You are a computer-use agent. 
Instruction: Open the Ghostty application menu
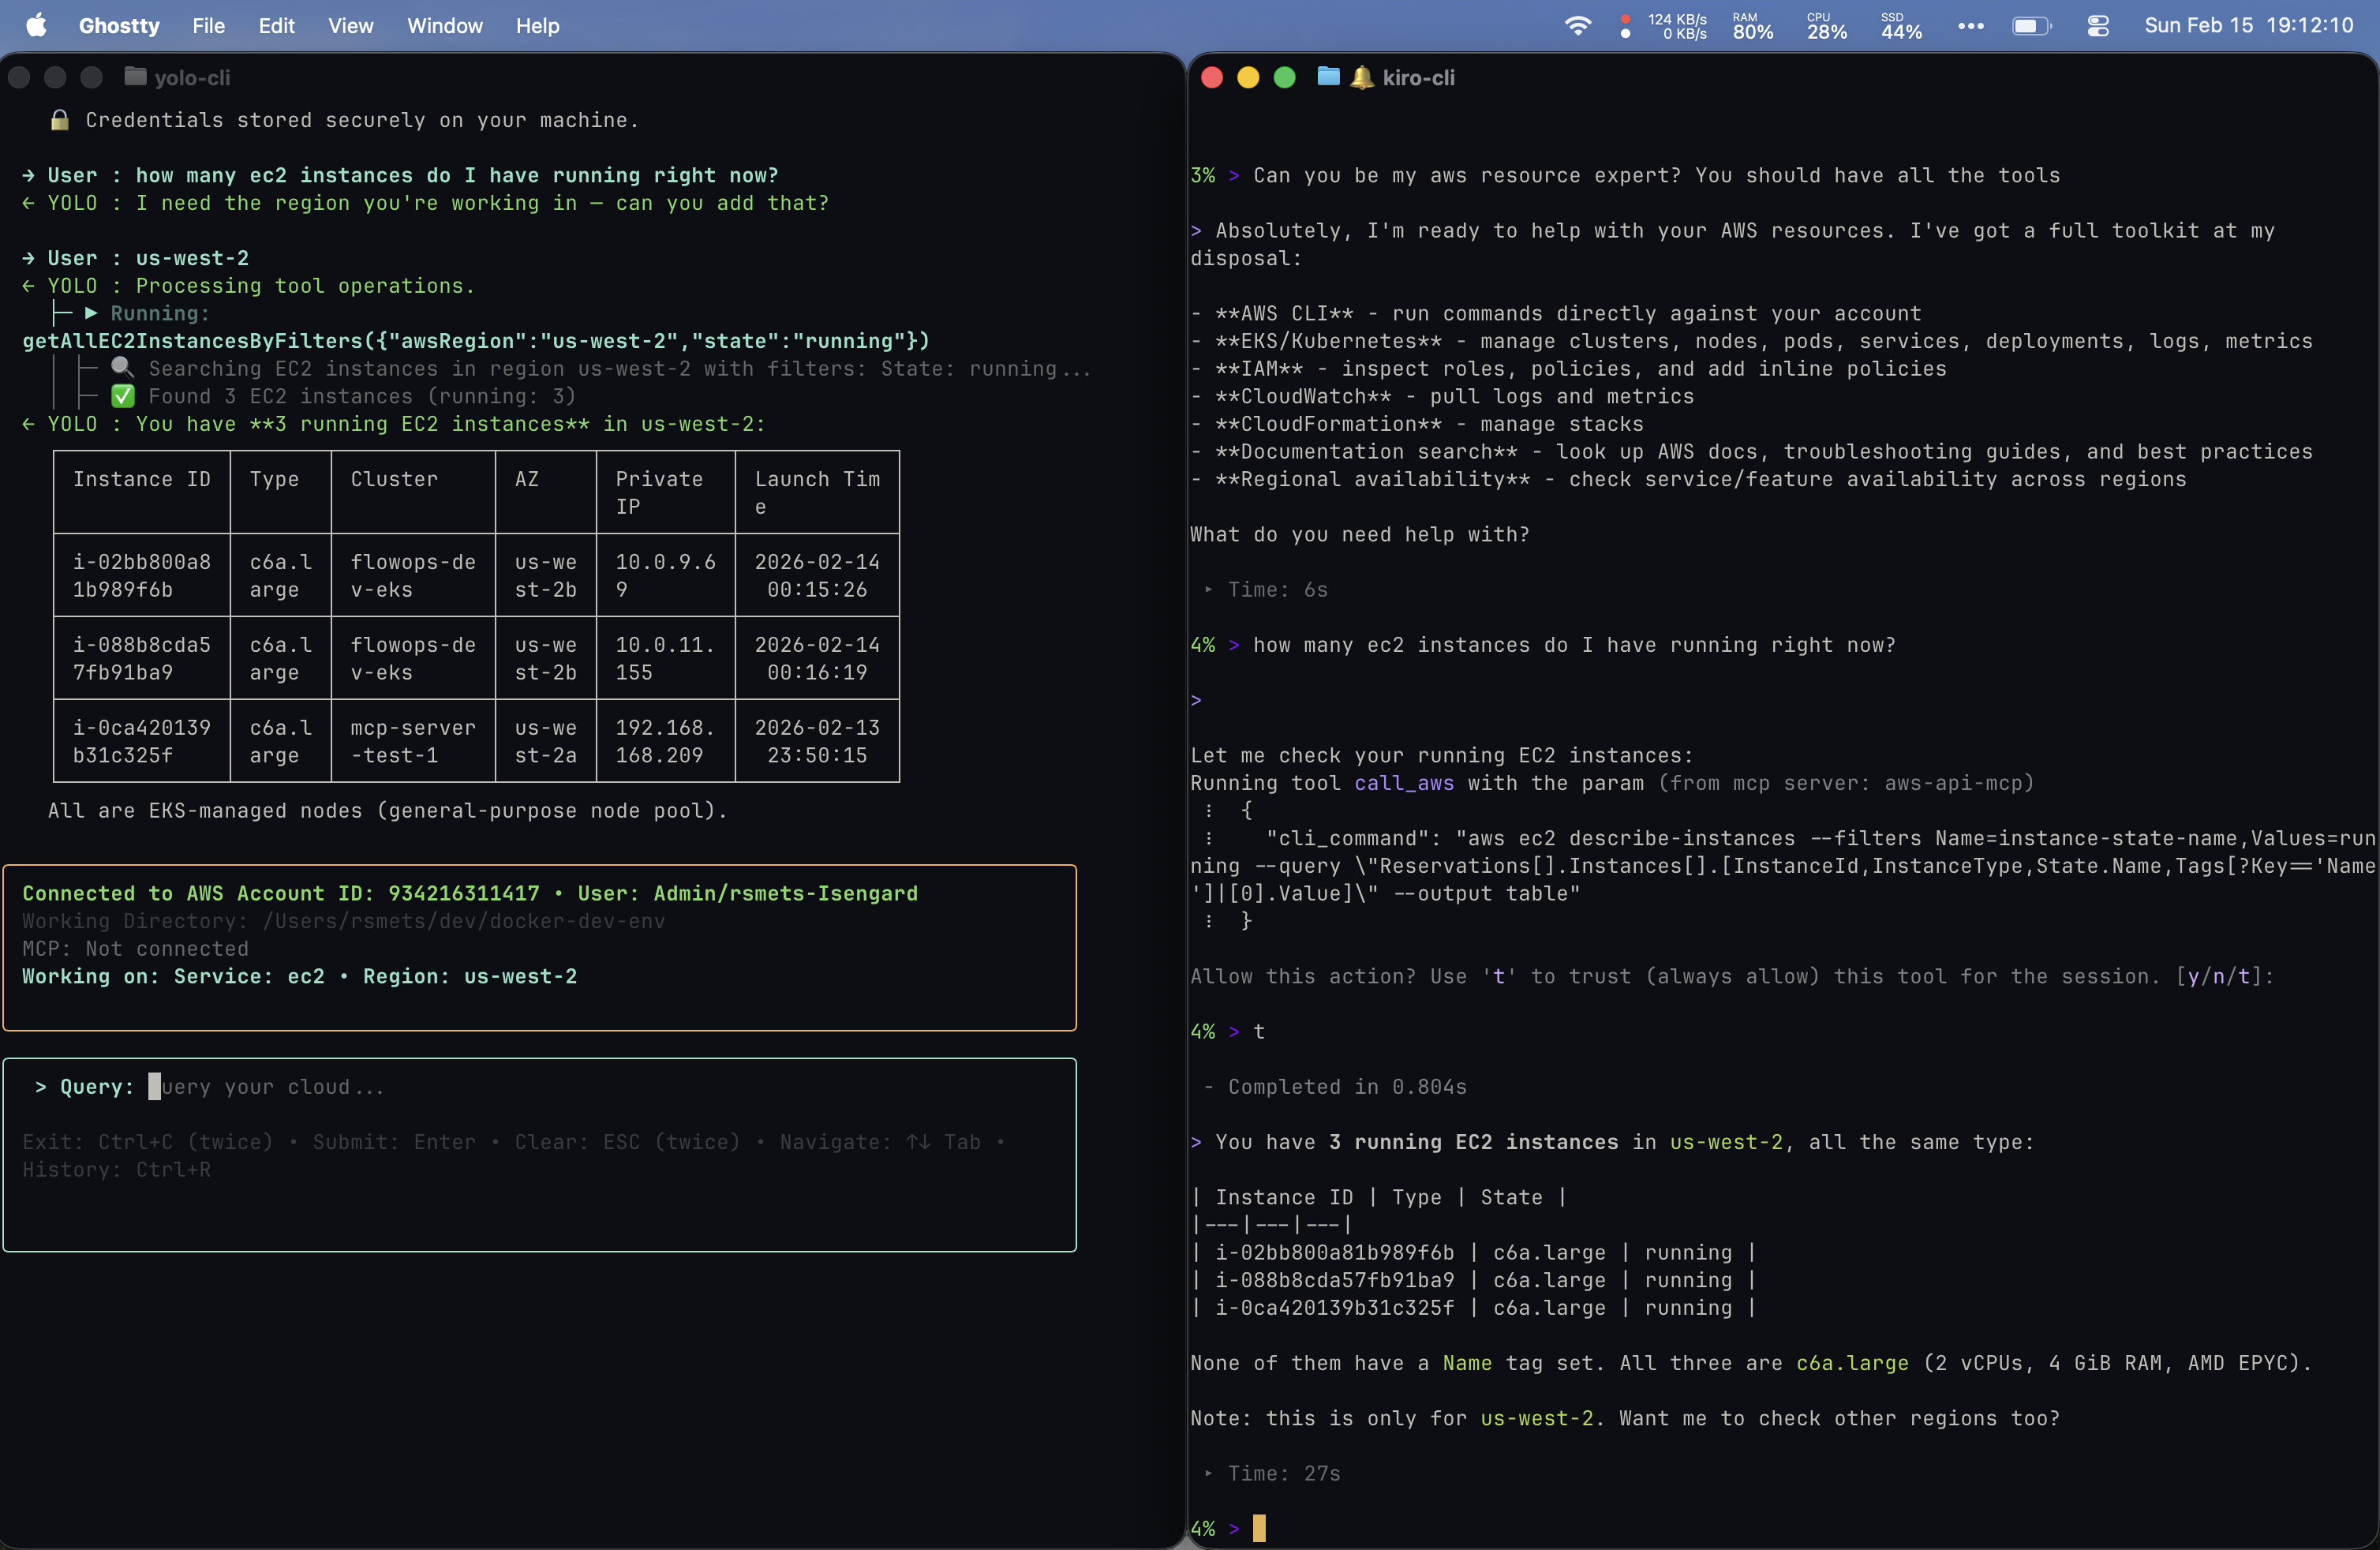coord(118,25)
